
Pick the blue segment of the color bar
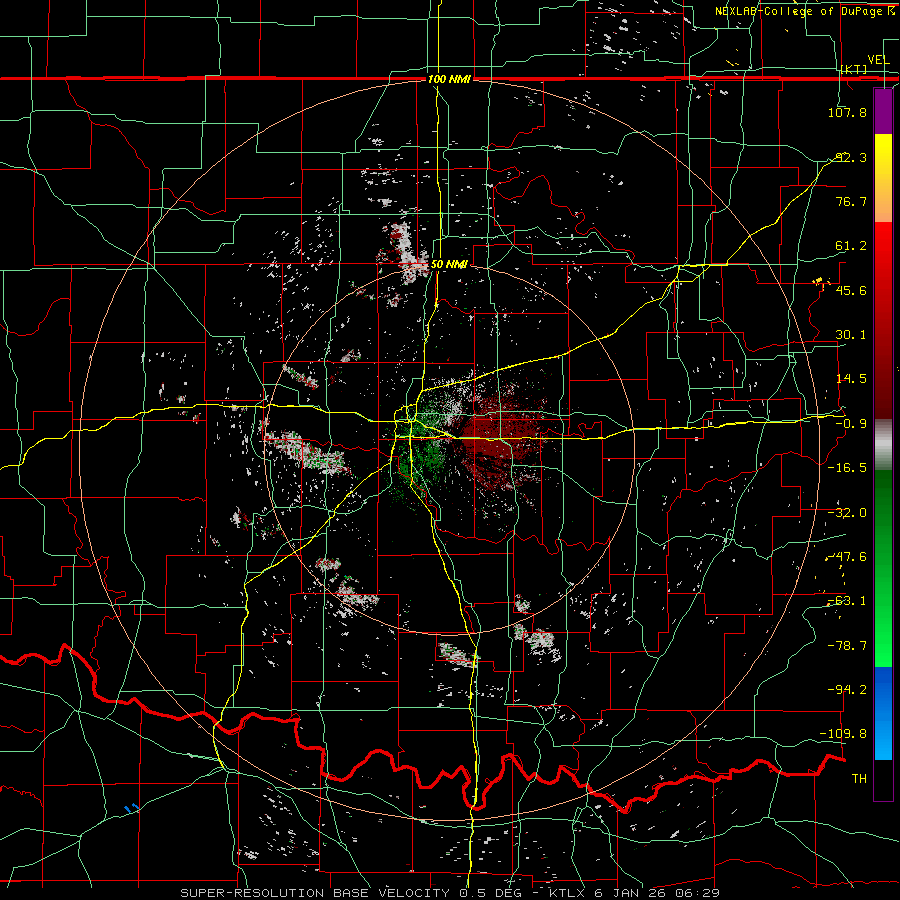point(883,713)
